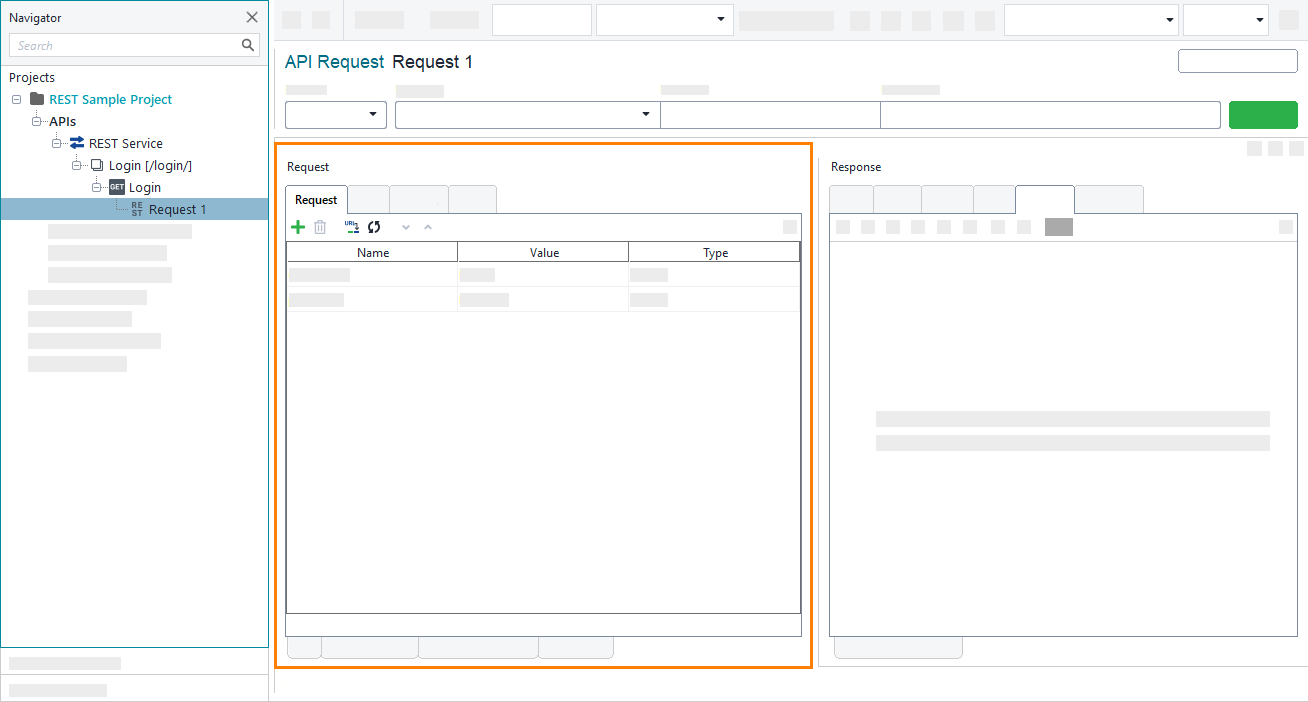Screen dimensions: 1308x702
Task: Move parameter down with the down-arrow icon
Action: (406, 228)
